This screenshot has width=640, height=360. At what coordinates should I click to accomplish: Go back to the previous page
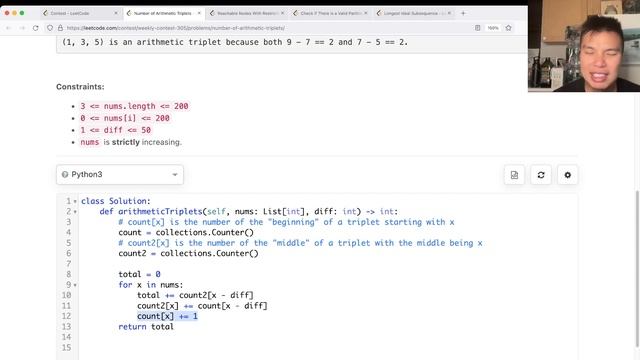(9, 28)
